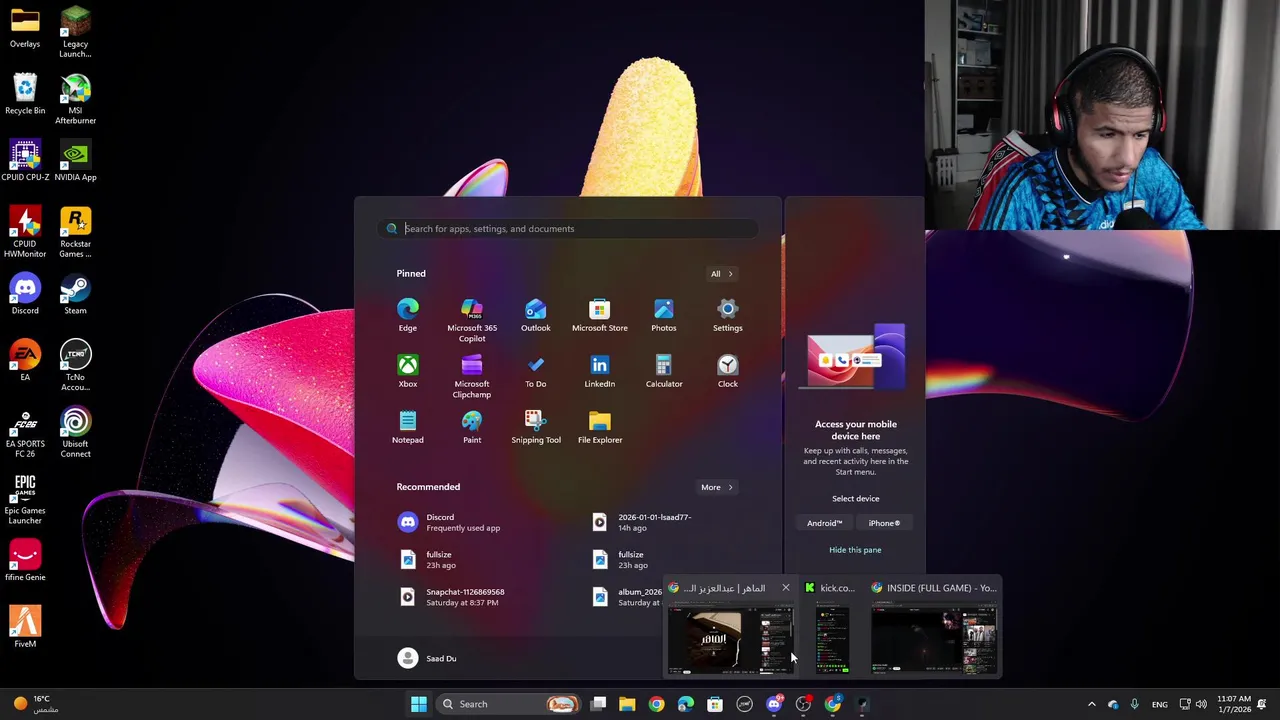Image resolution: width=1280 pixels, height=720 pixels.
Task: Select Discord desktop shortcut
Action: tap(25, 295)
